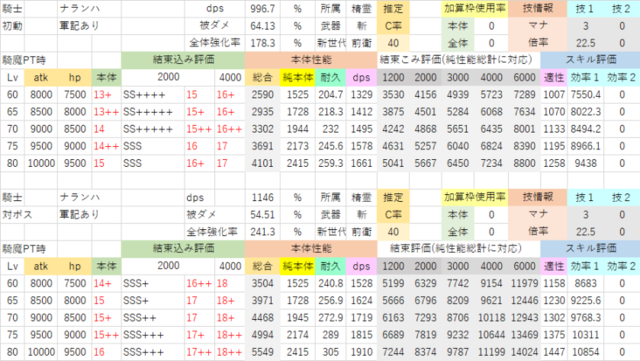Select the 耐久 cell 204.7
The image size is (640, 361).
(331, 95)
